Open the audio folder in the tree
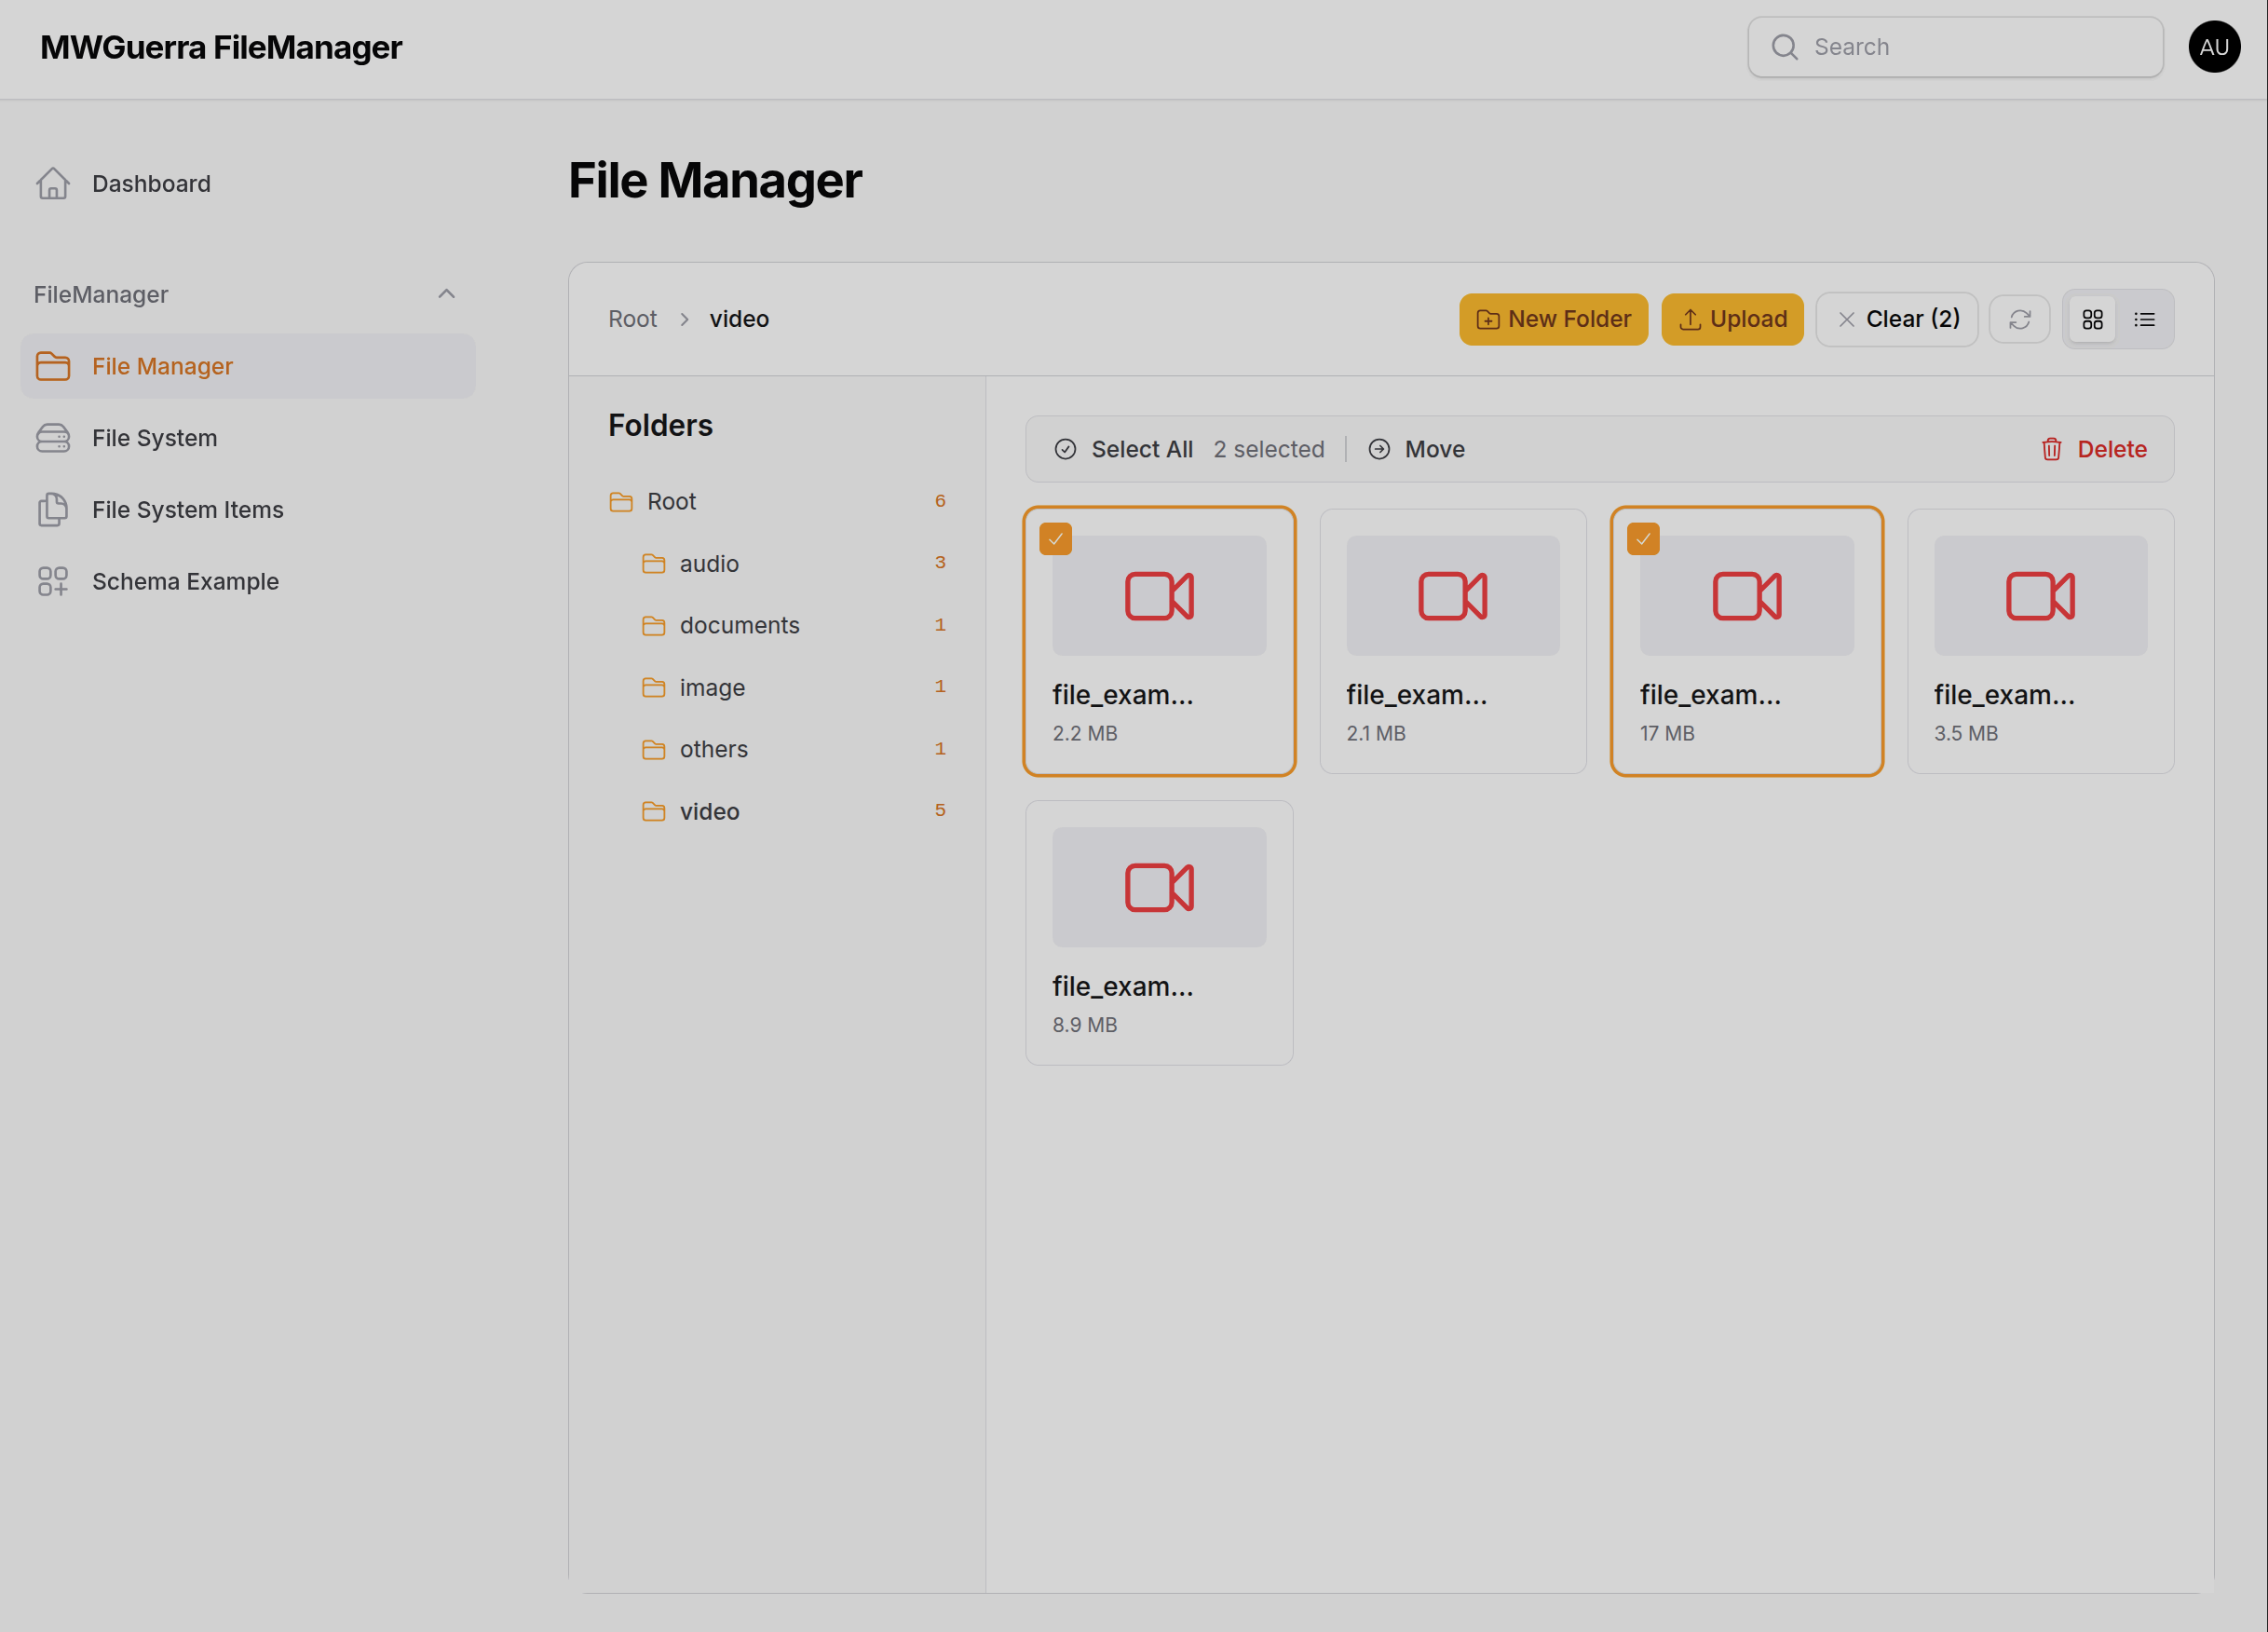Image resolution: width=2268 pixels, height=1632 pixels. pyautogui.click(x=709, y=564)
